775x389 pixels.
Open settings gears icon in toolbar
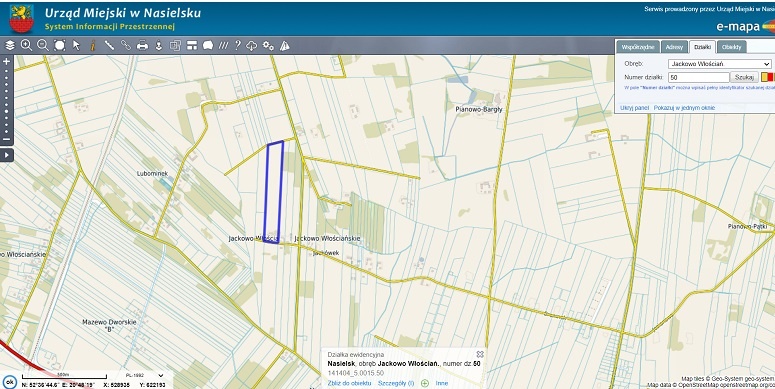(268, 45)
